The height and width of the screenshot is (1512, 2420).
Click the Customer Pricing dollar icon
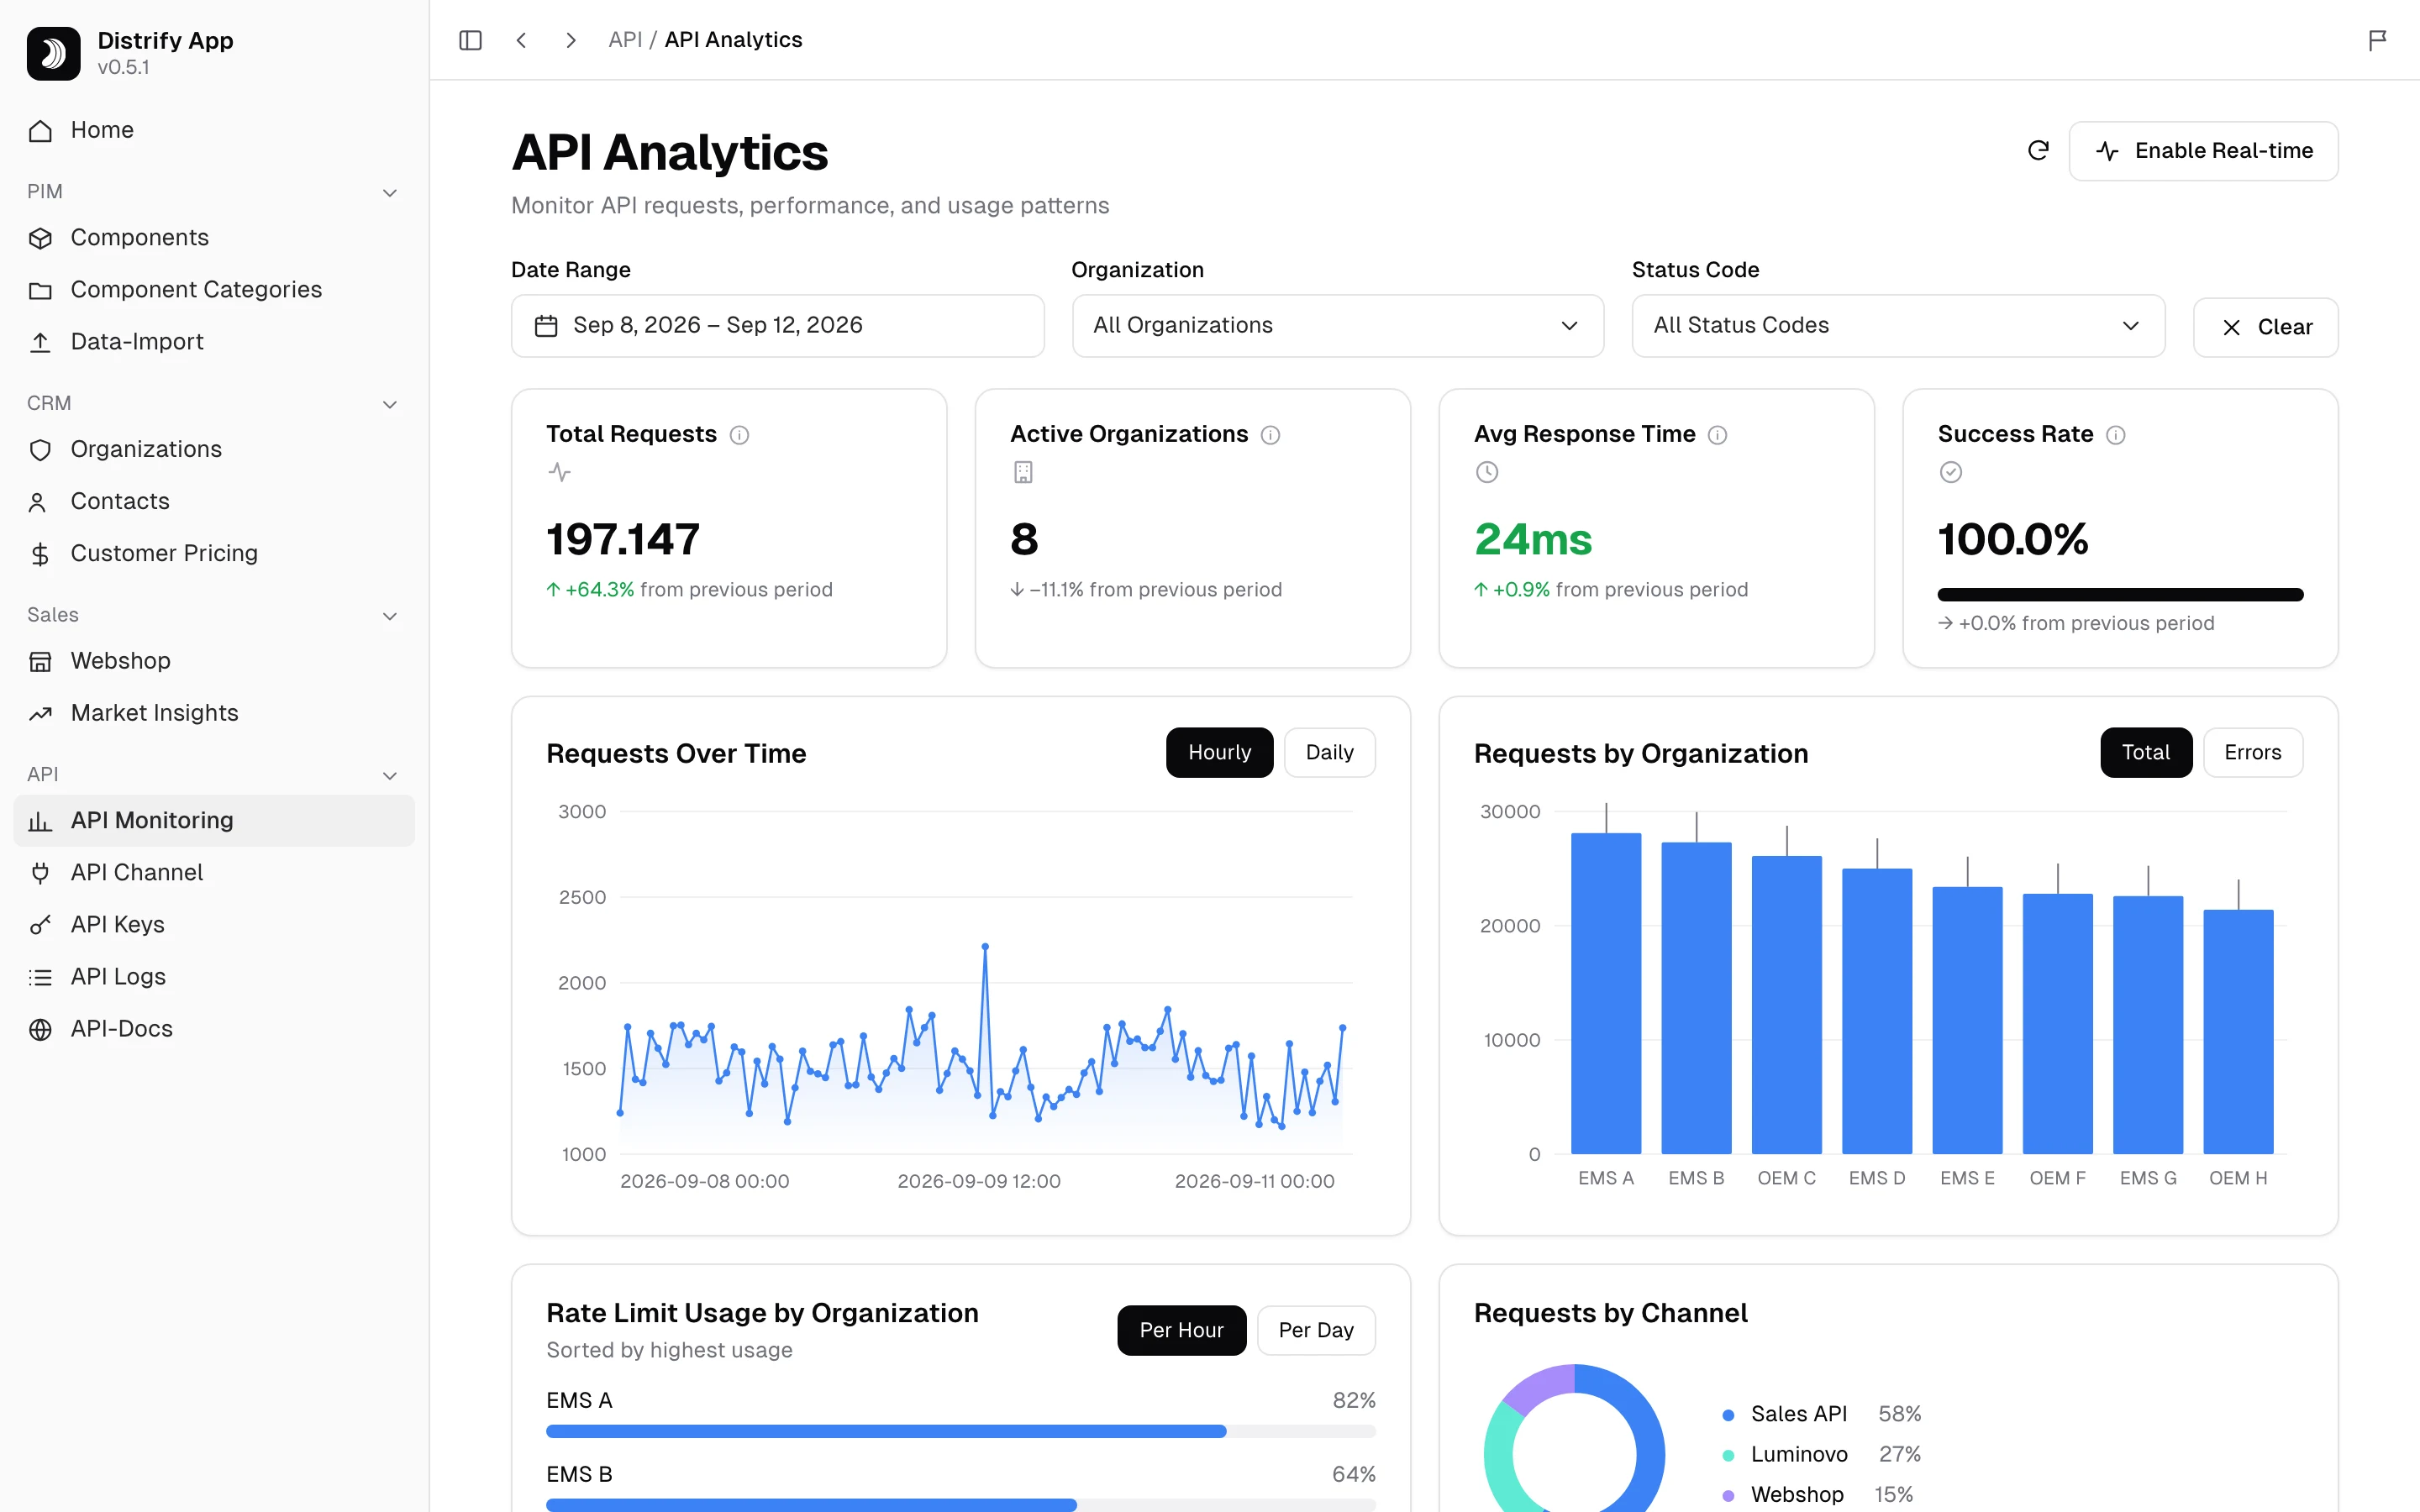(40, 554)
